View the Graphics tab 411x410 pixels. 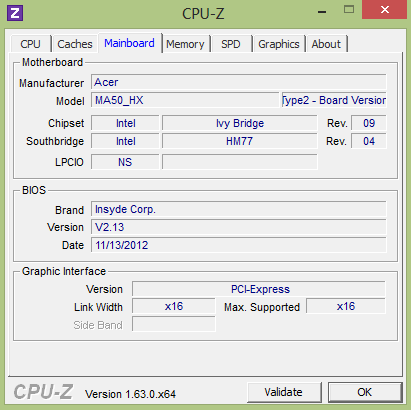[279, 44]
